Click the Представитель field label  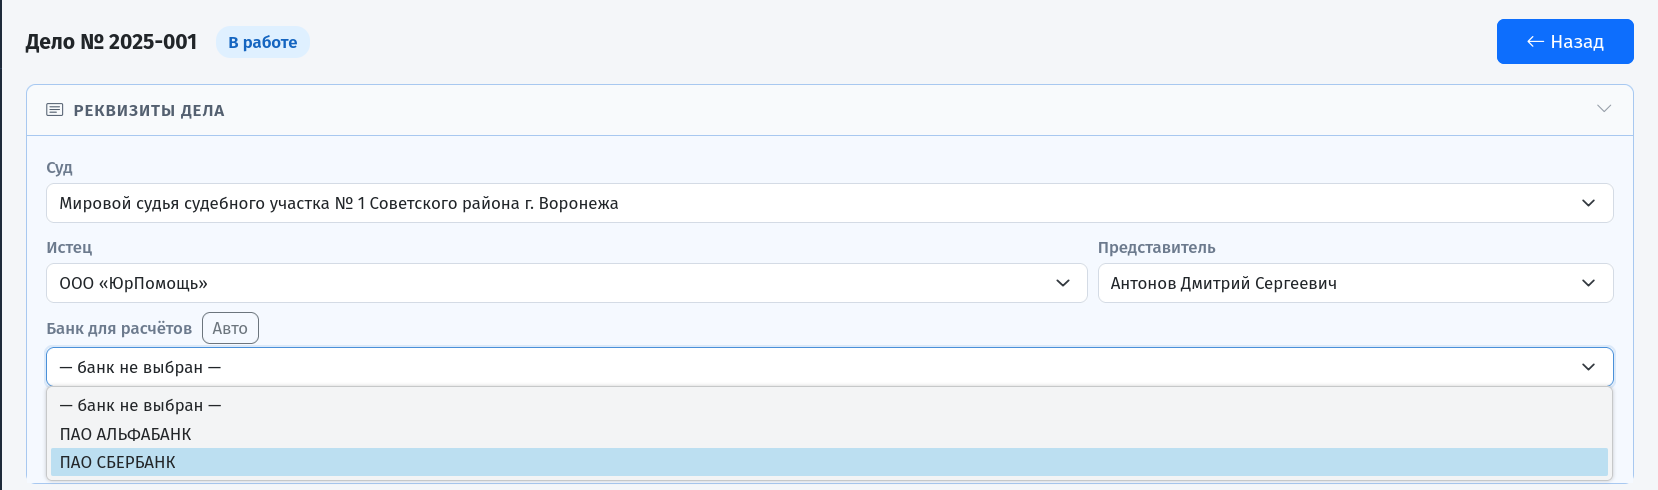point(1157,247)
